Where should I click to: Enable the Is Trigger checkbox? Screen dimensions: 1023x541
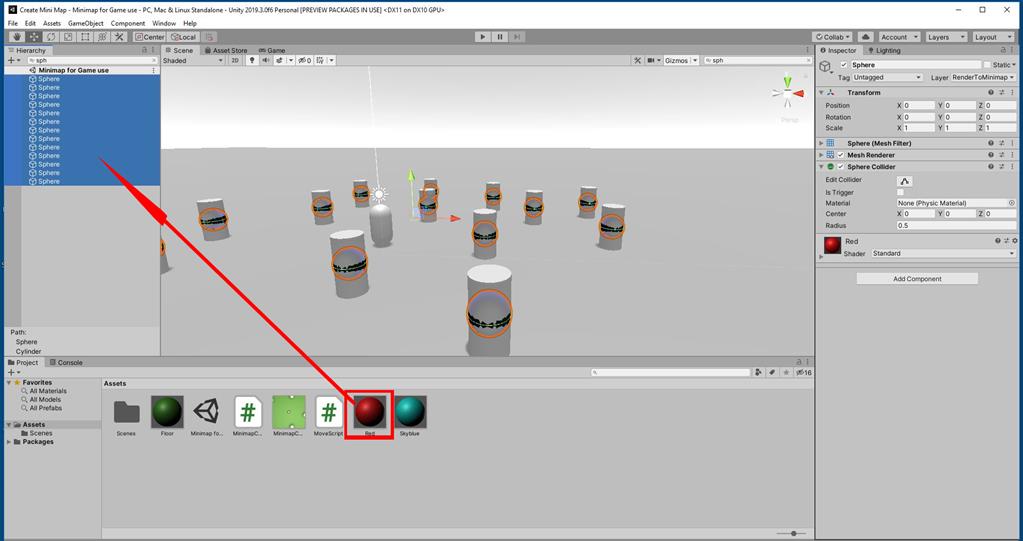click(900, 193)
